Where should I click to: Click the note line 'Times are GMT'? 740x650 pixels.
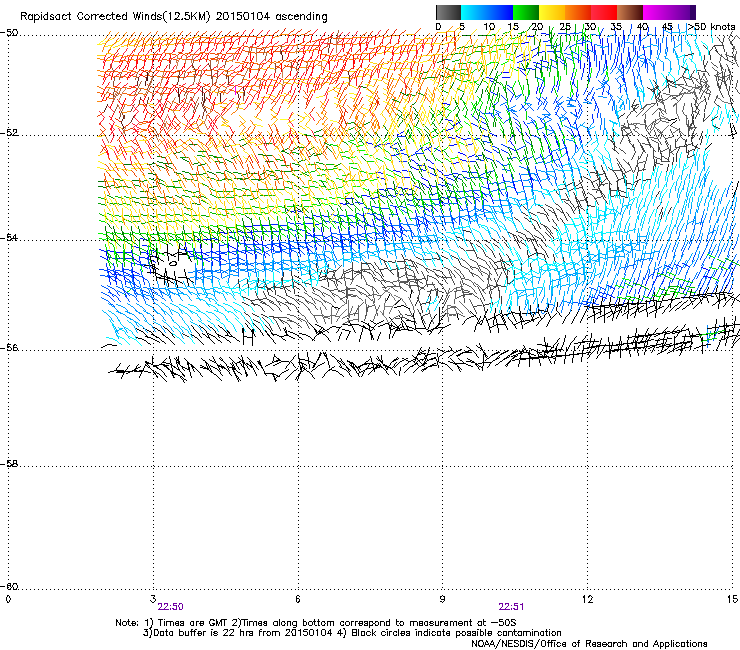(194, 623)
